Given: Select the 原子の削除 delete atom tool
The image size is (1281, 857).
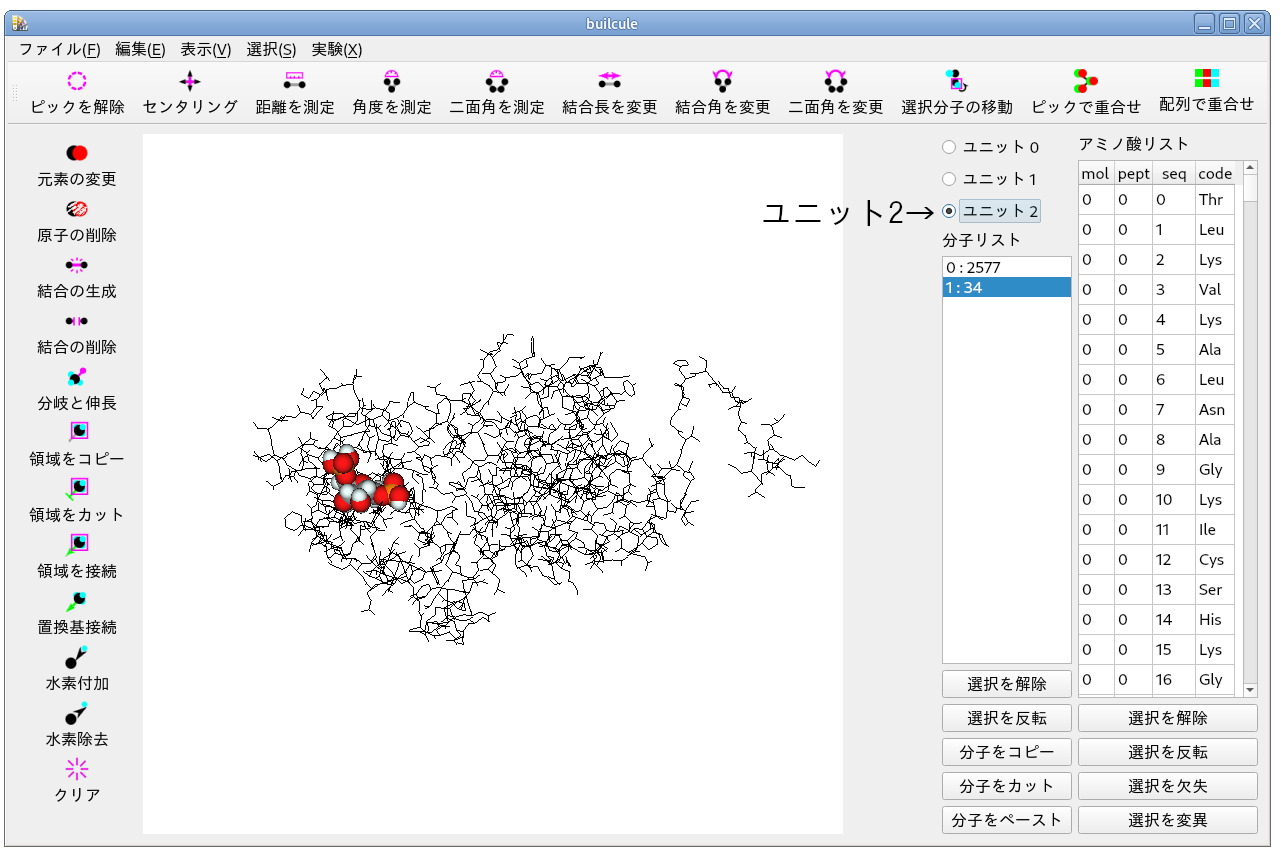Looking at the screenshot, I should click(x=77, y=210).
